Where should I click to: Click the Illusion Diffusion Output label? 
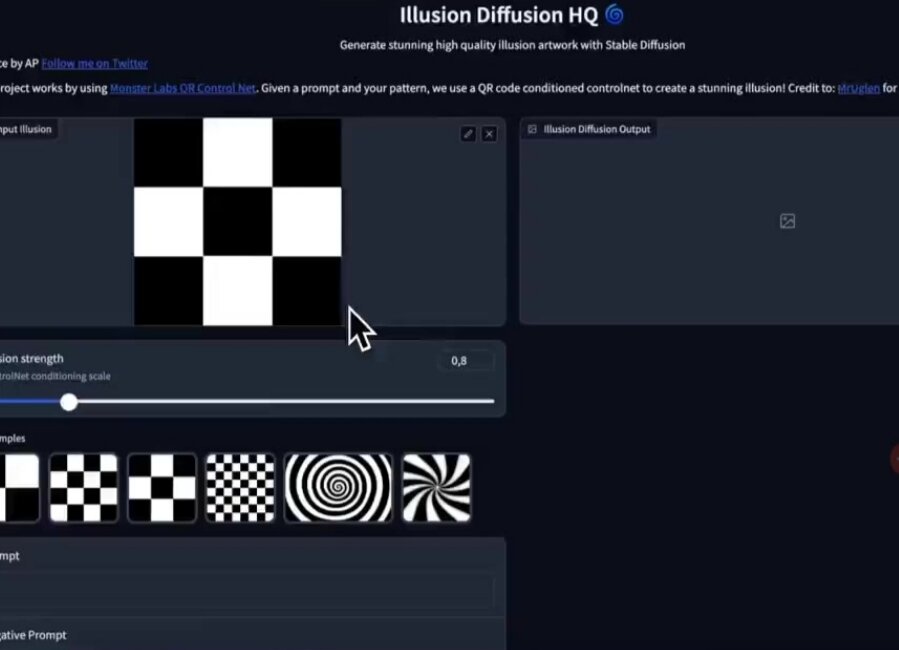click(x=597, y=130)
